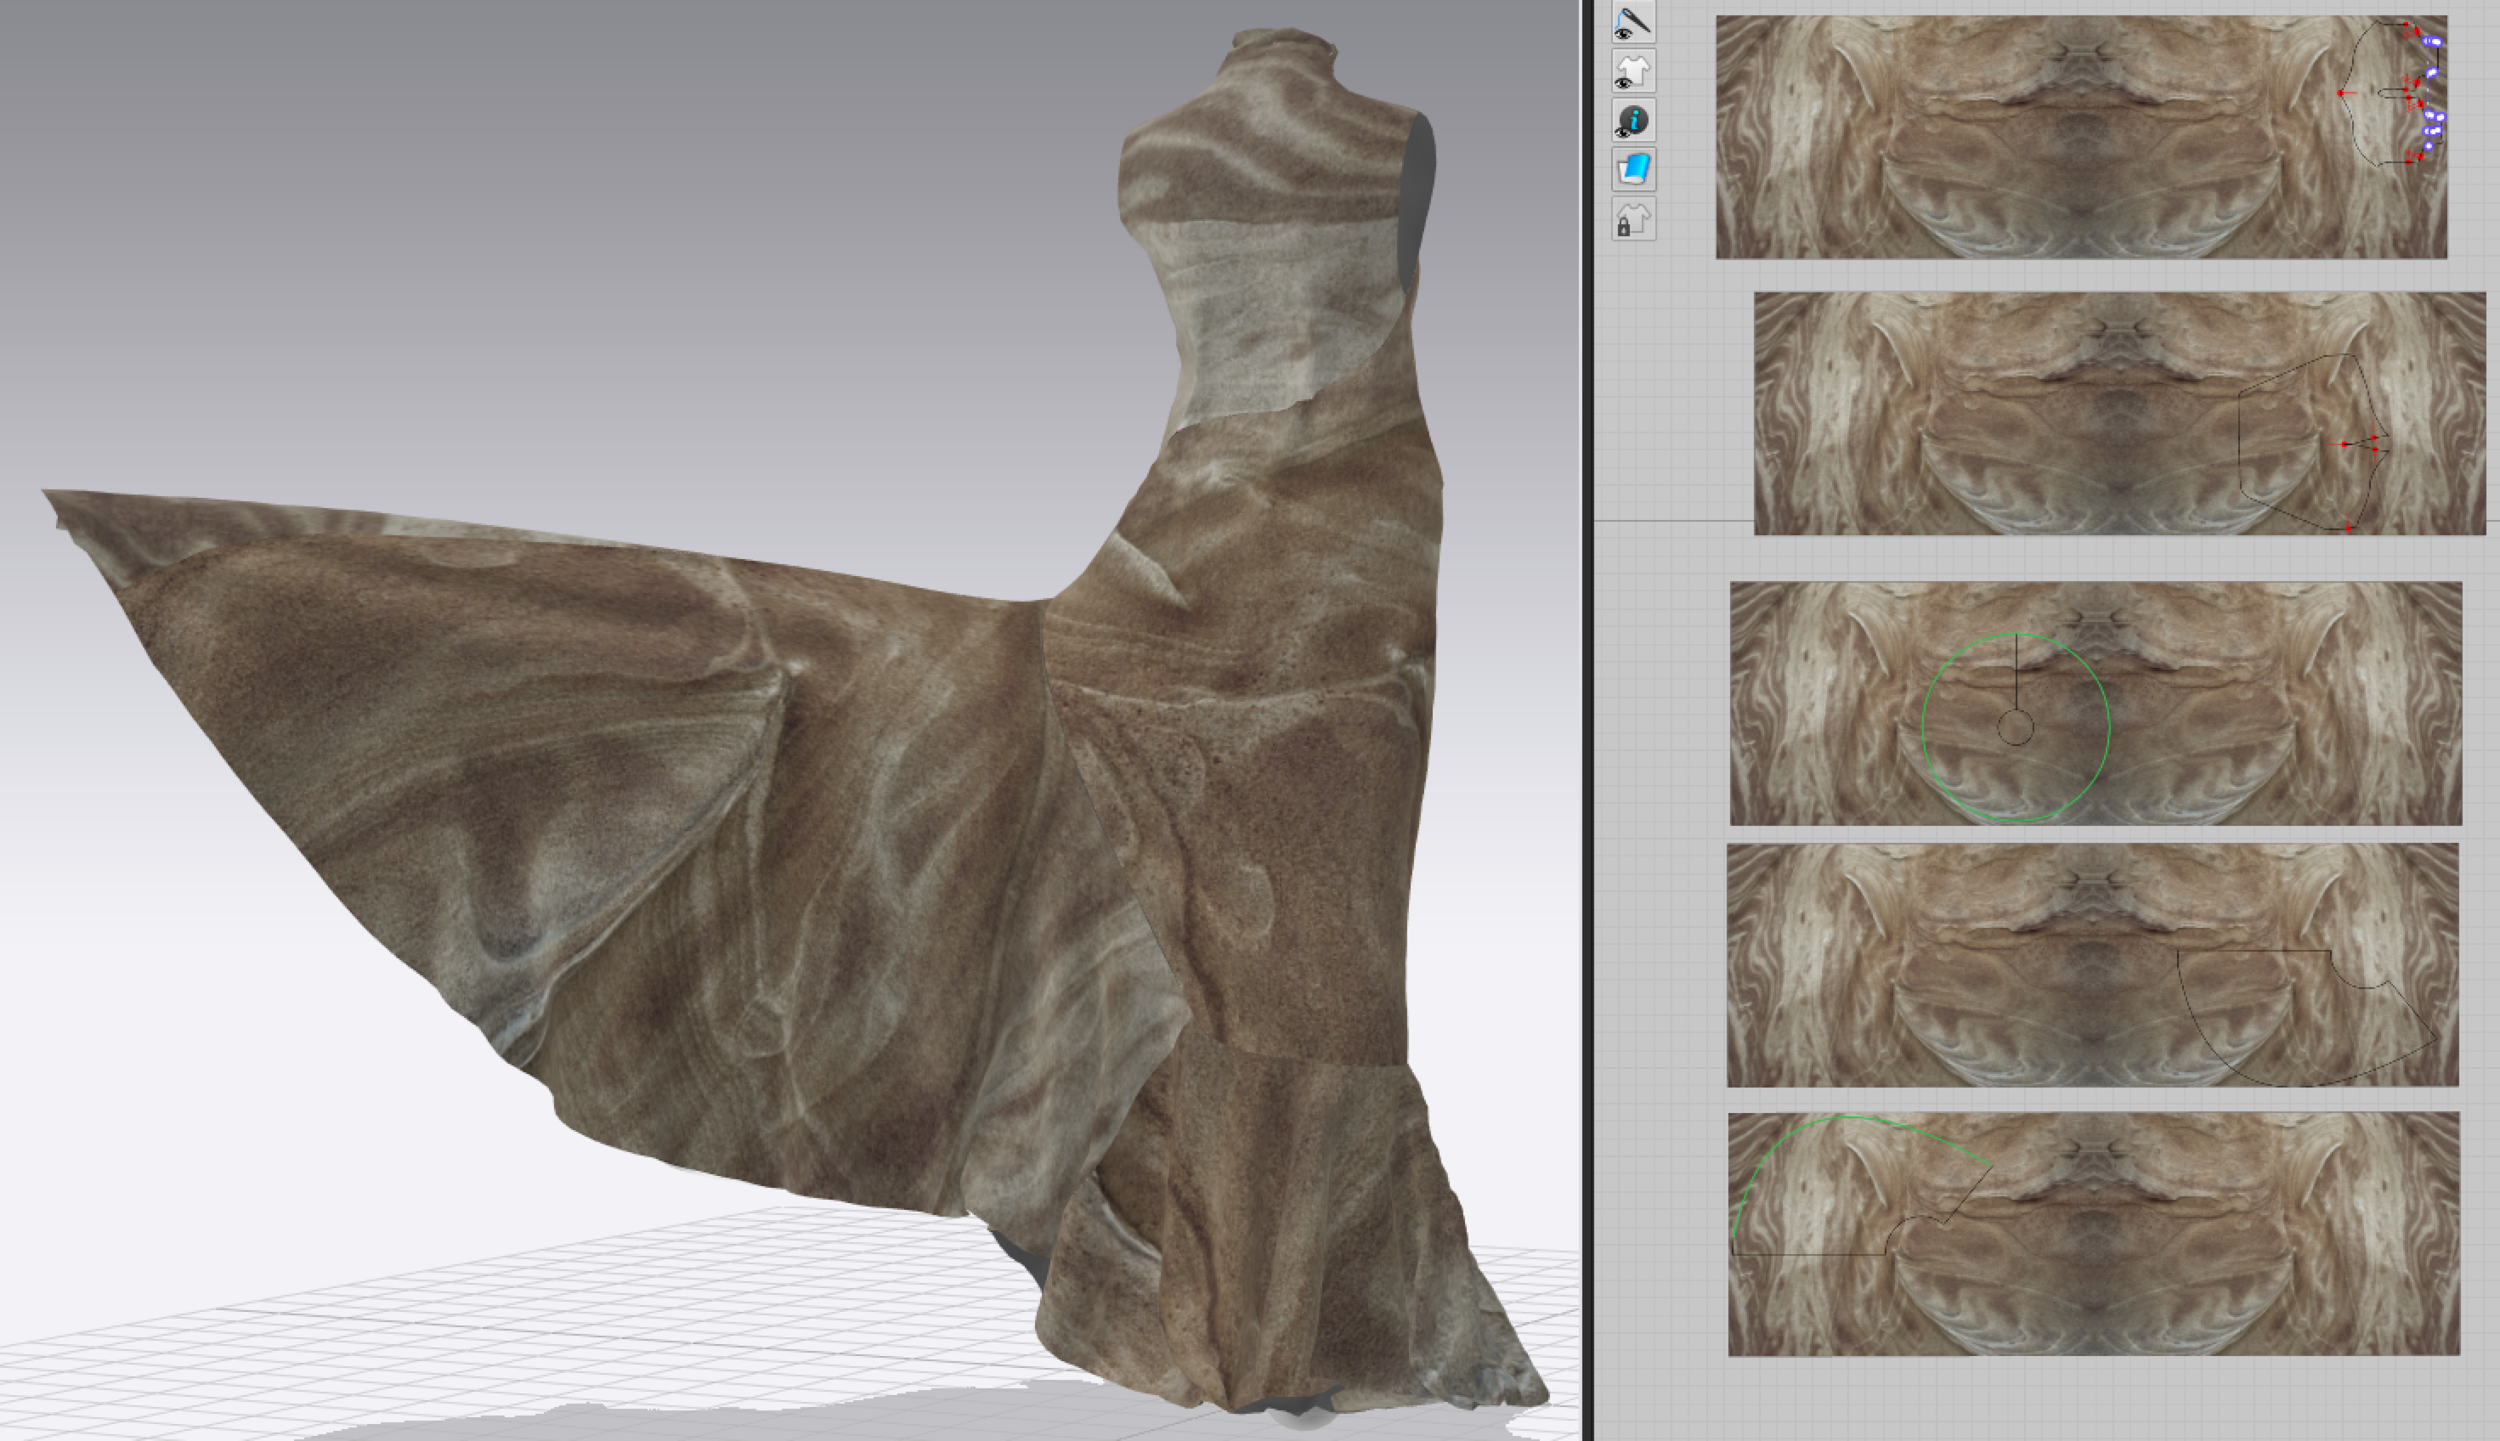Click the blue fabric texture surface icon

click(1633, 169)
